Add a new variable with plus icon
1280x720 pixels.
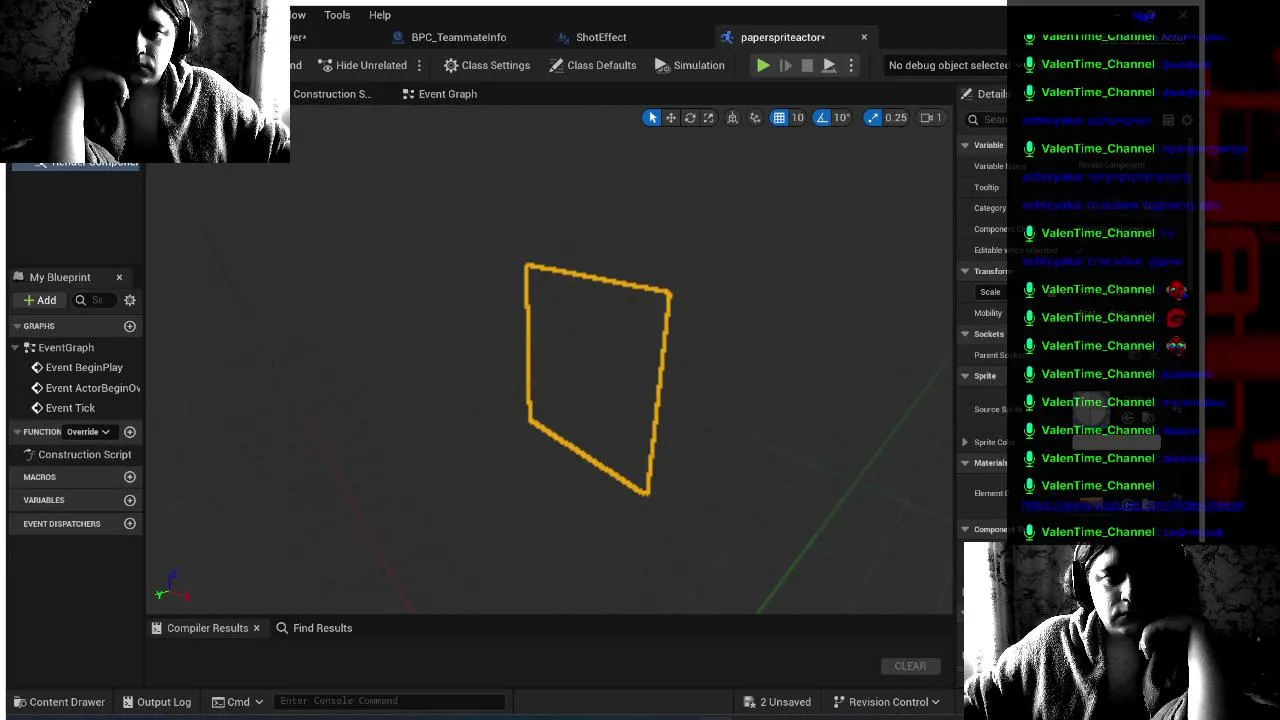click(130, 500)
